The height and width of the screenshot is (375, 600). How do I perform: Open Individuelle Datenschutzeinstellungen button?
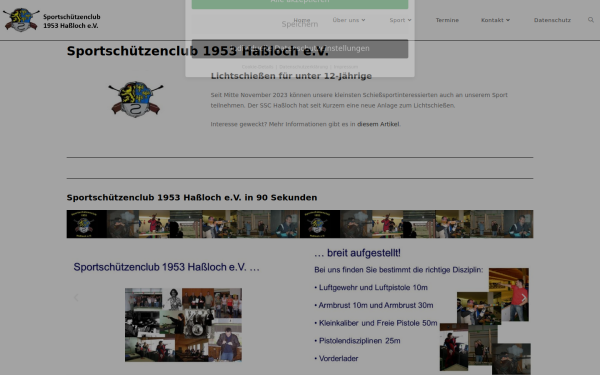(300, 49)
